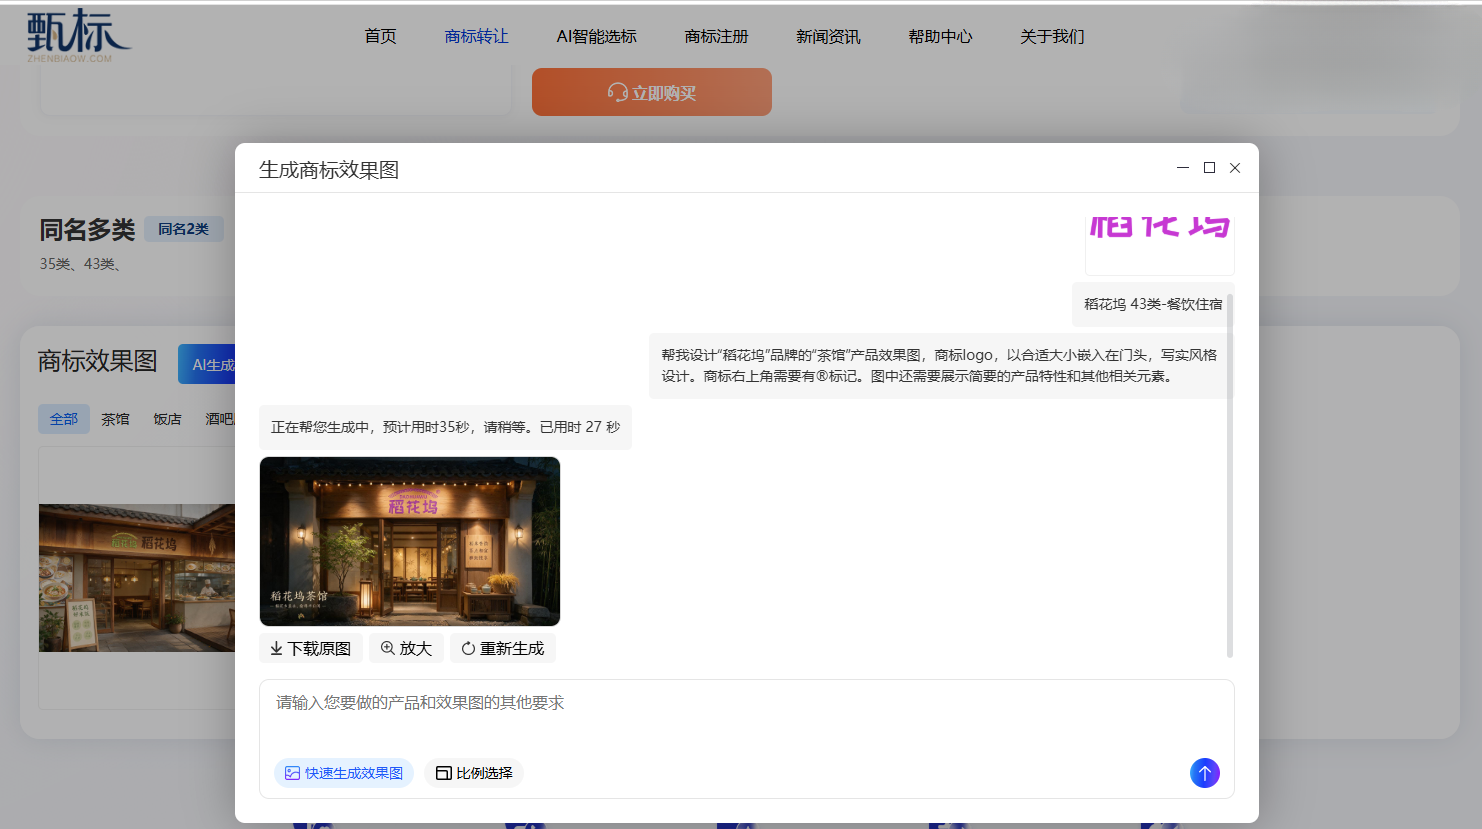Image resolution: width=1482 pixels, height=829 pixels.
Task: Select the 茶馆 effect filter tab
Action: pos(116,419)
